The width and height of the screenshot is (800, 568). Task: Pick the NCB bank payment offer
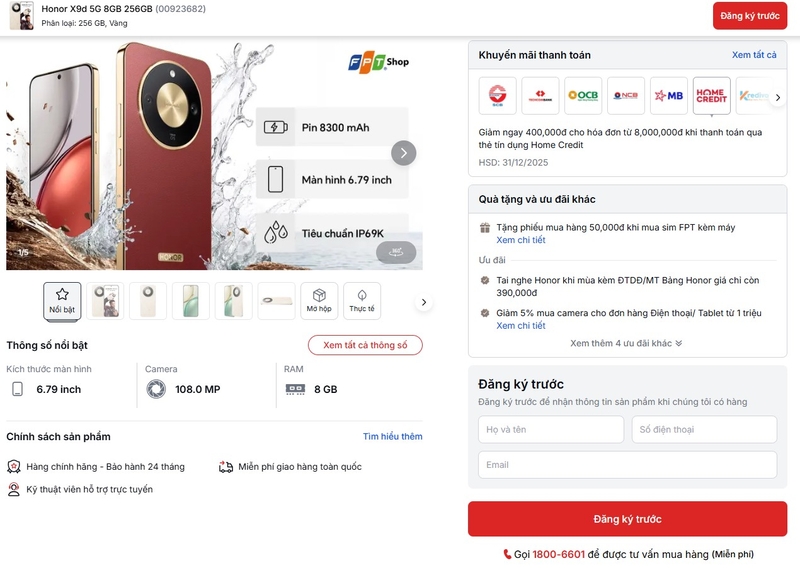626,96
